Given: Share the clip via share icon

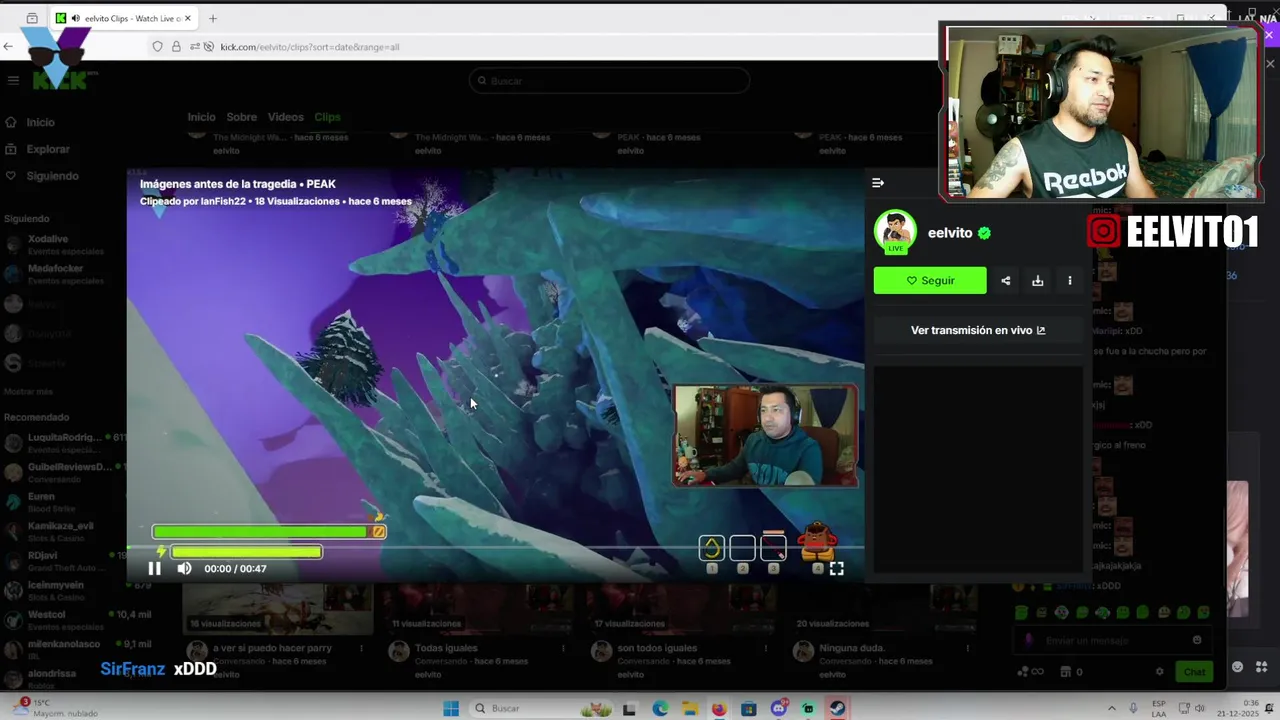Looking at the screenshot, I should point(1006,281).
